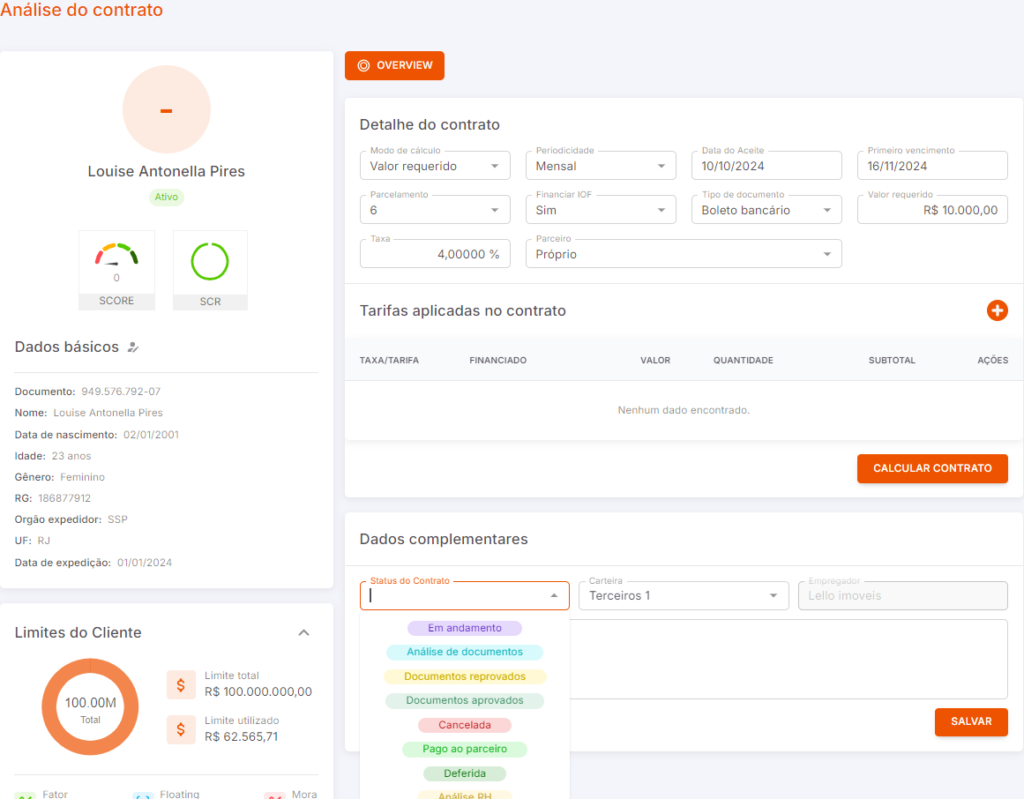Click the CALCULAR CONTRATO button
The width and height of the screenshot is (1024, 799).
(x=932, y=468)
